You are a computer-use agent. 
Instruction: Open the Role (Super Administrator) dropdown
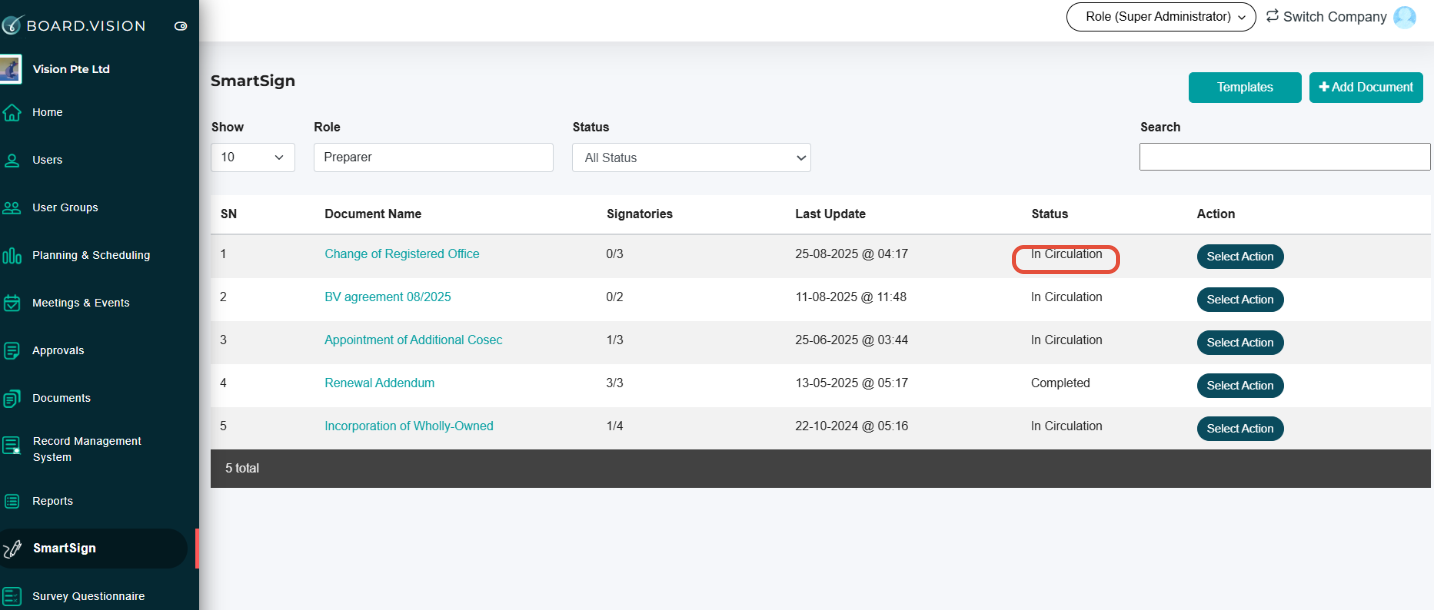1161,17
